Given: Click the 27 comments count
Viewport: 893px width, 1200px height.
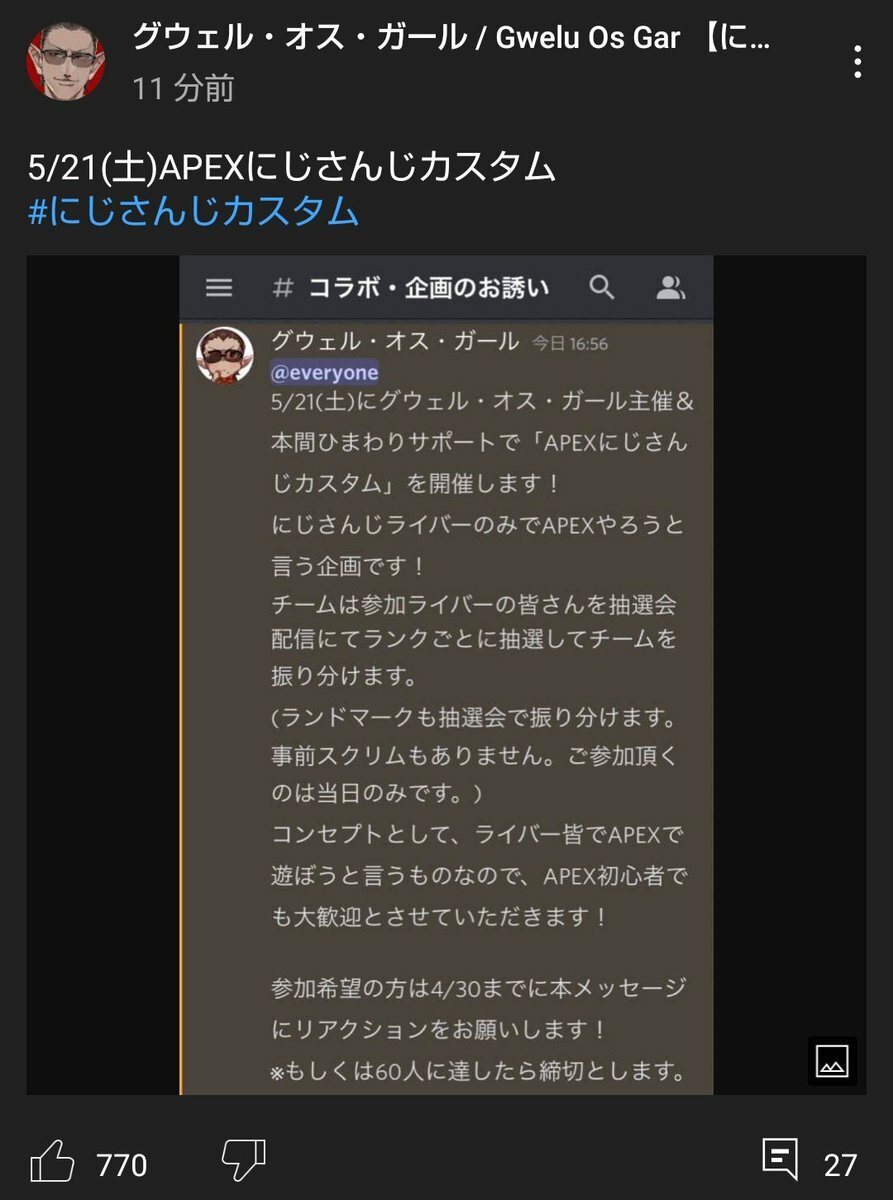Looking at the screenshot, I should point(841,1165).
